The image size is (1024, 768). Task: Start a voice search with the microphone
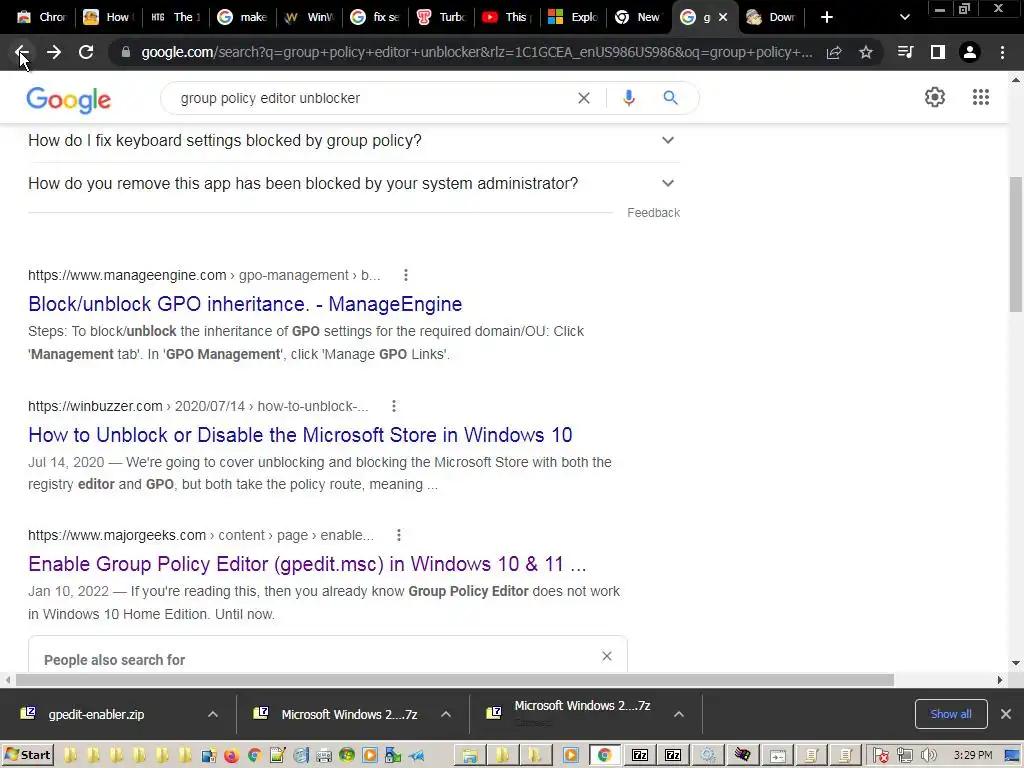(628, 98)
